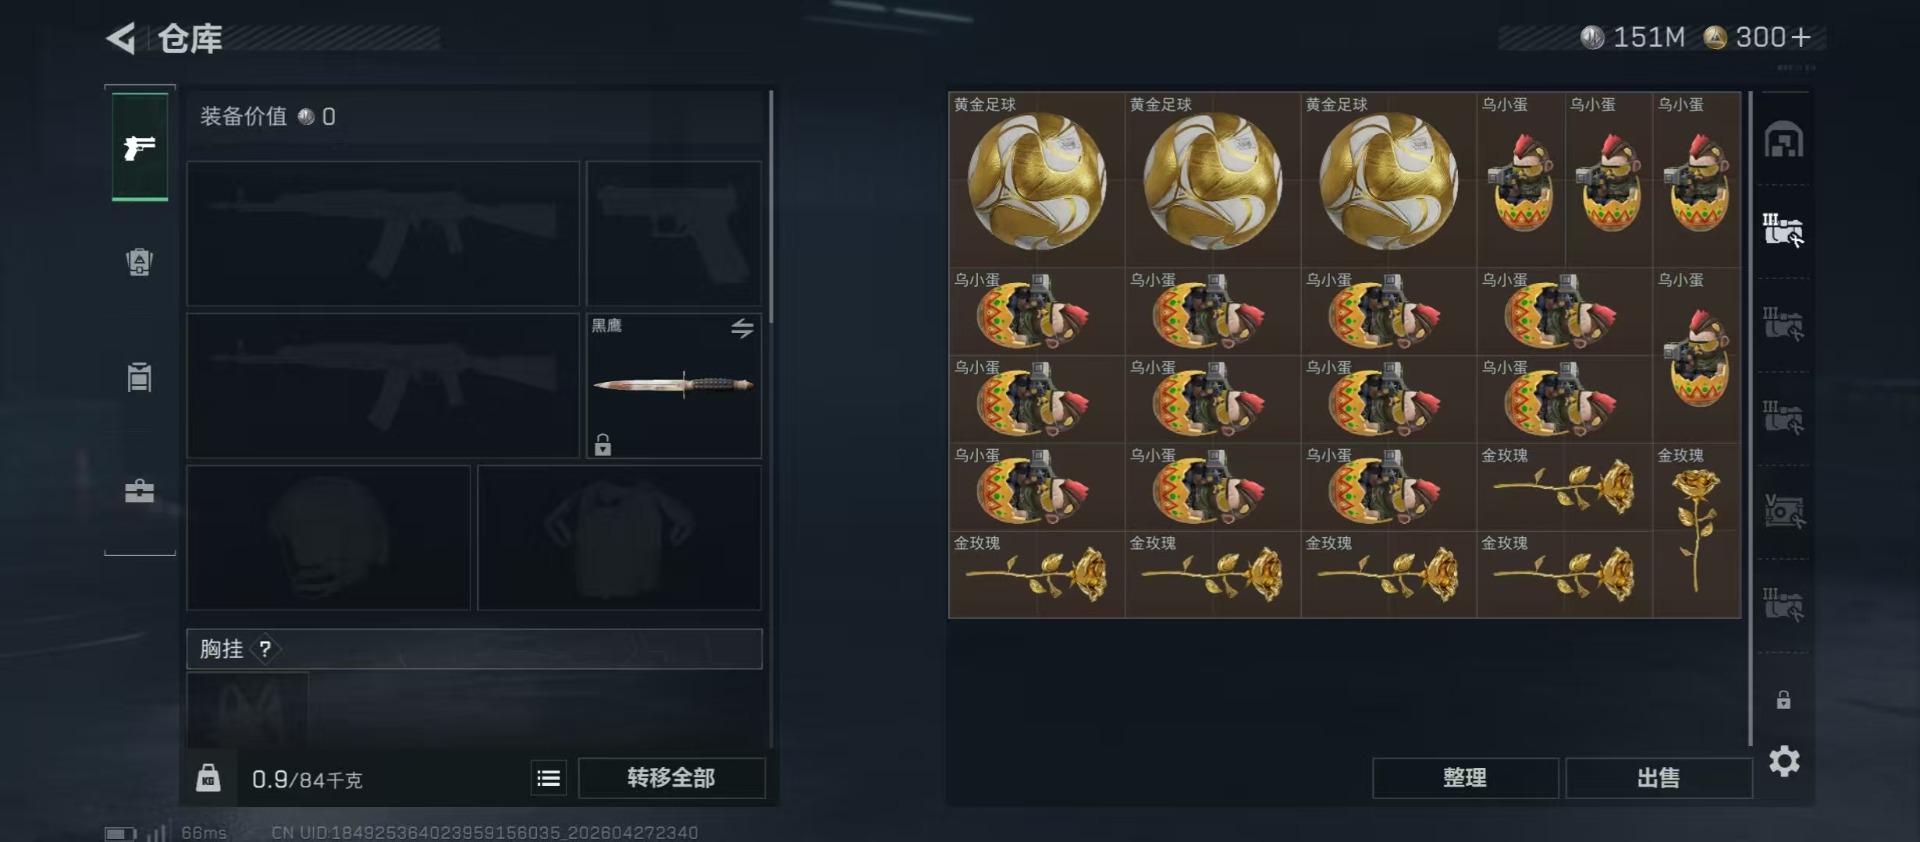
Task: Select the weapons pistol tab icon
Action: coord(139,148)
